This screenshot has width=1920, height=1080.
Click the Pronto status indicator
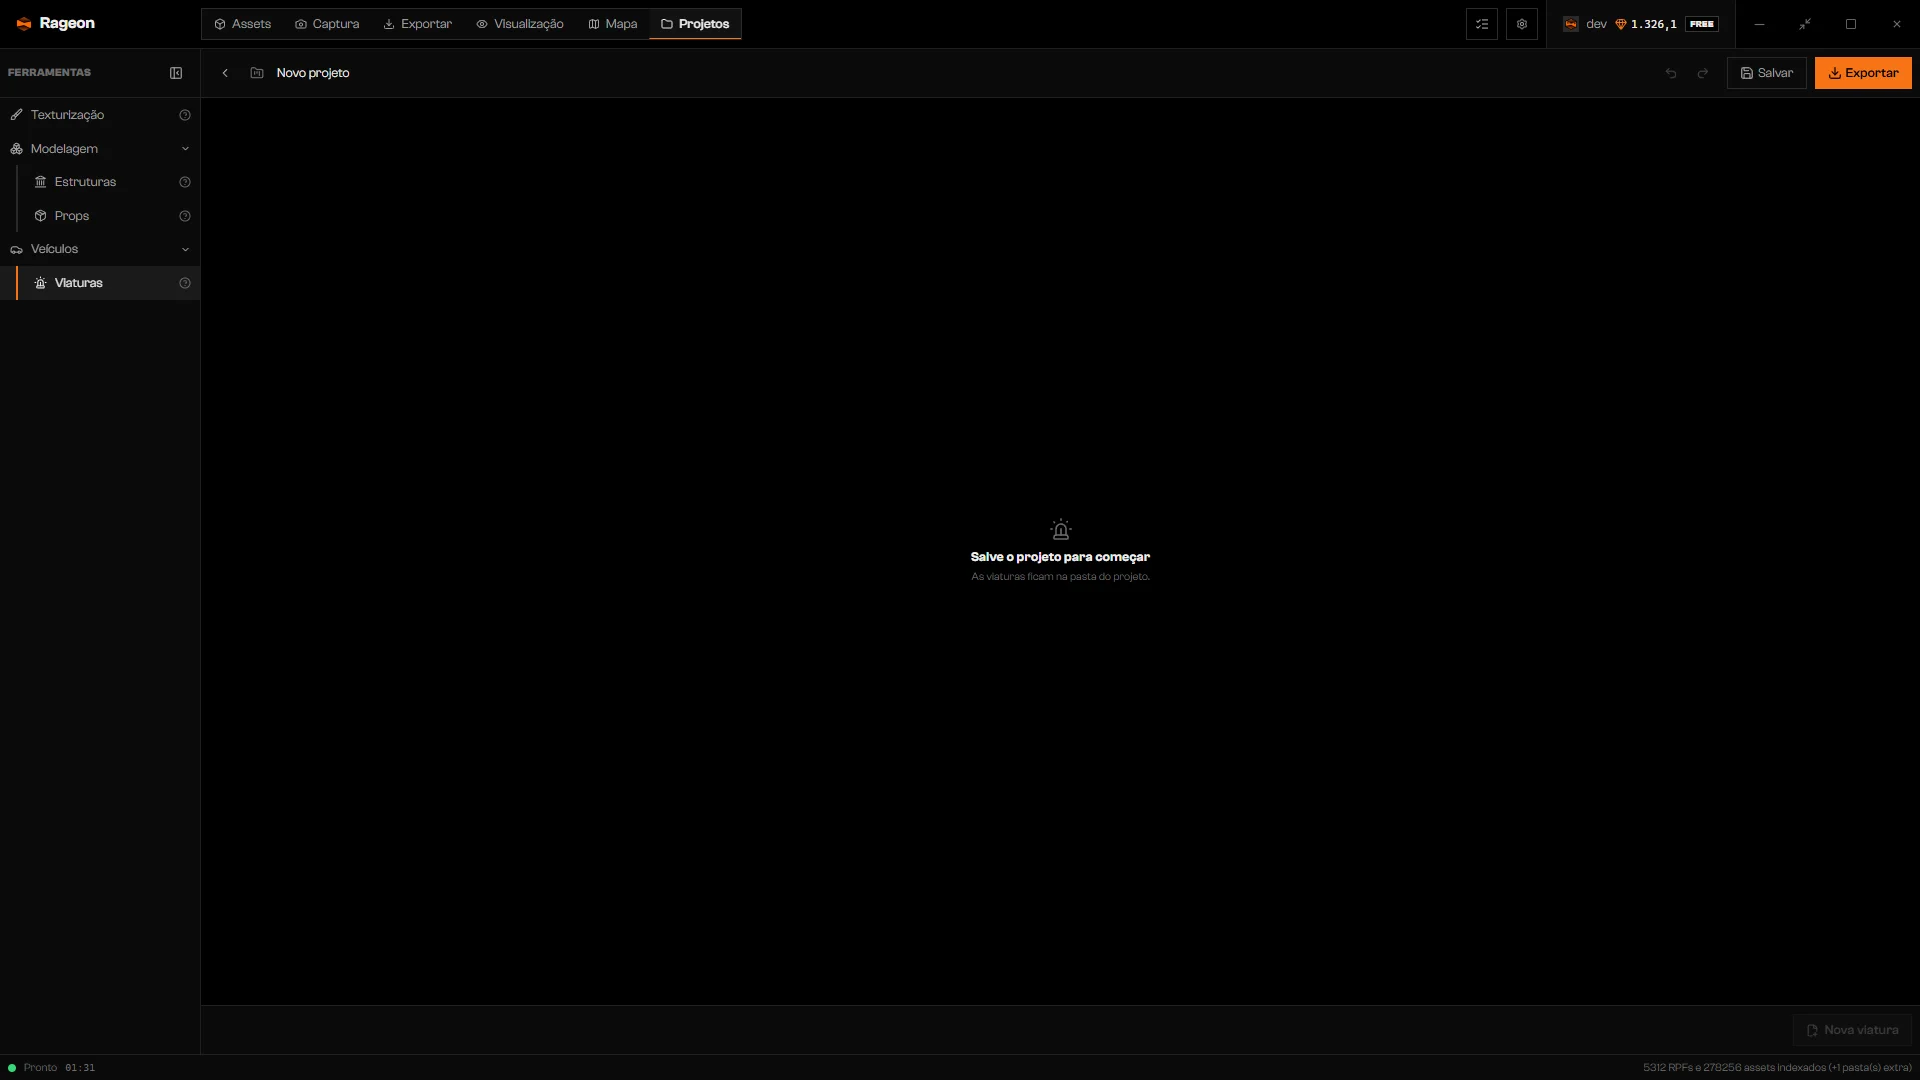click(x=33, y=1068)
